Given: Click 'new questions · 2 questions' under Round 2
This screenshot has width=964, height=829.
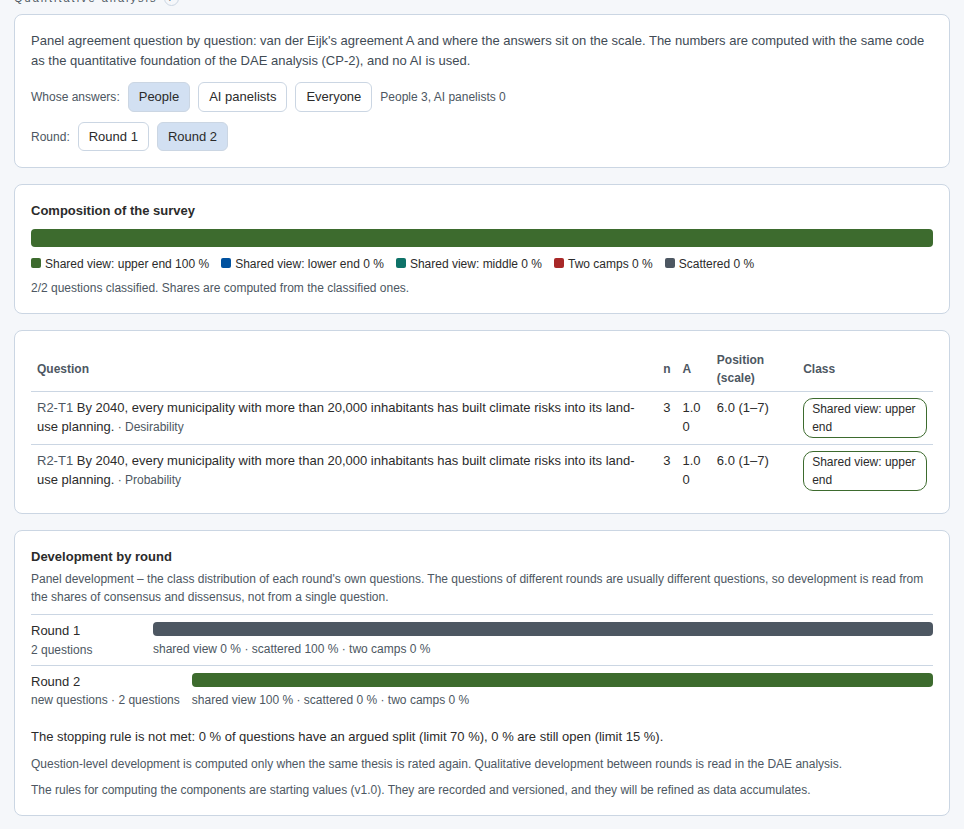Looking at the screenshot, I should point(105,700).
